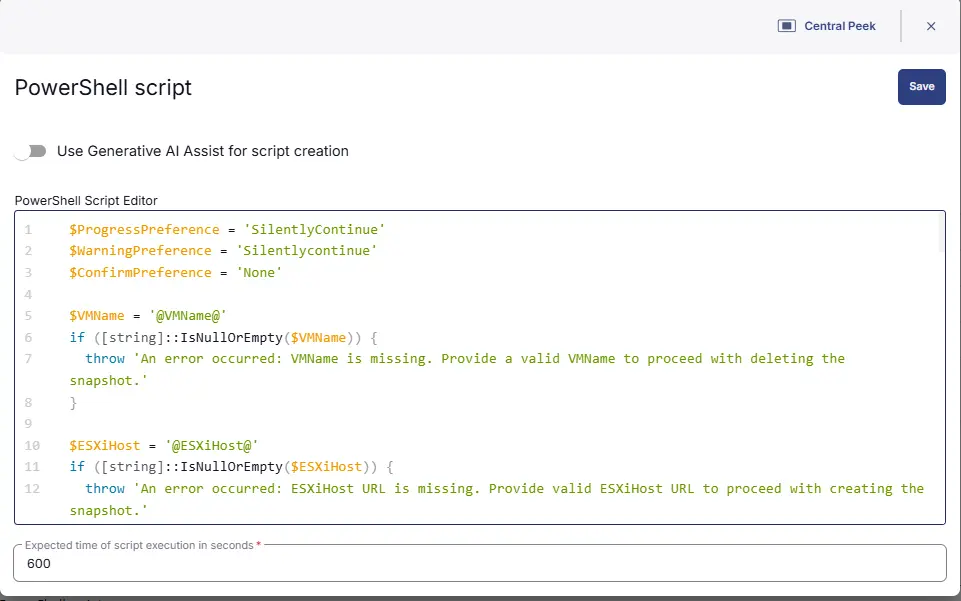961x601 pixels.
Task: Click line number 4 in editor gutter
Action: 28,295
